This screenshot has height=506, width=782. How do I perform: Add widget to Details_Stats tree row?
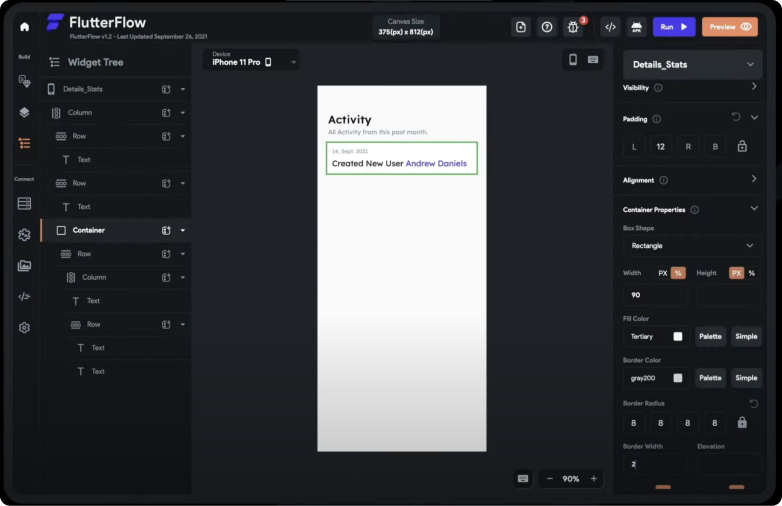[x=166, y=89]
